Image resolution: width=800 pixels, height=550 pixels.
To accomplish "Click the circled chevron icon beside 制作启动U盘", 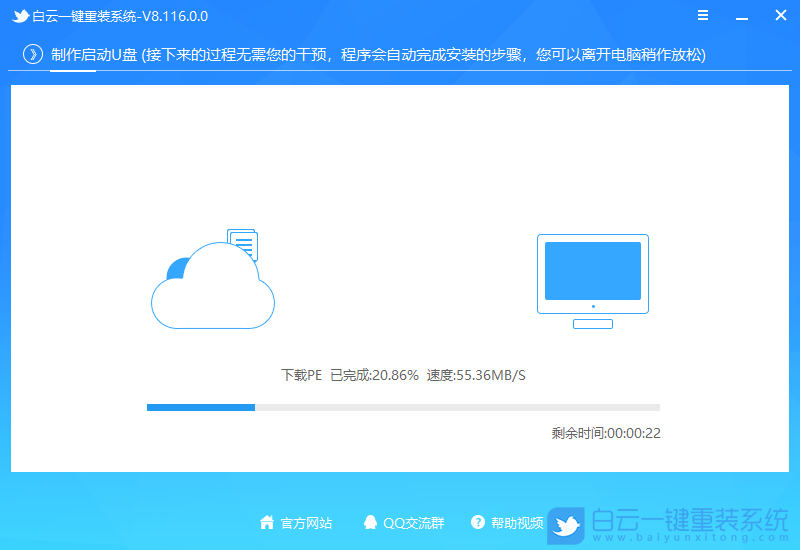I will pyautogui.click(x=33, y=54).
